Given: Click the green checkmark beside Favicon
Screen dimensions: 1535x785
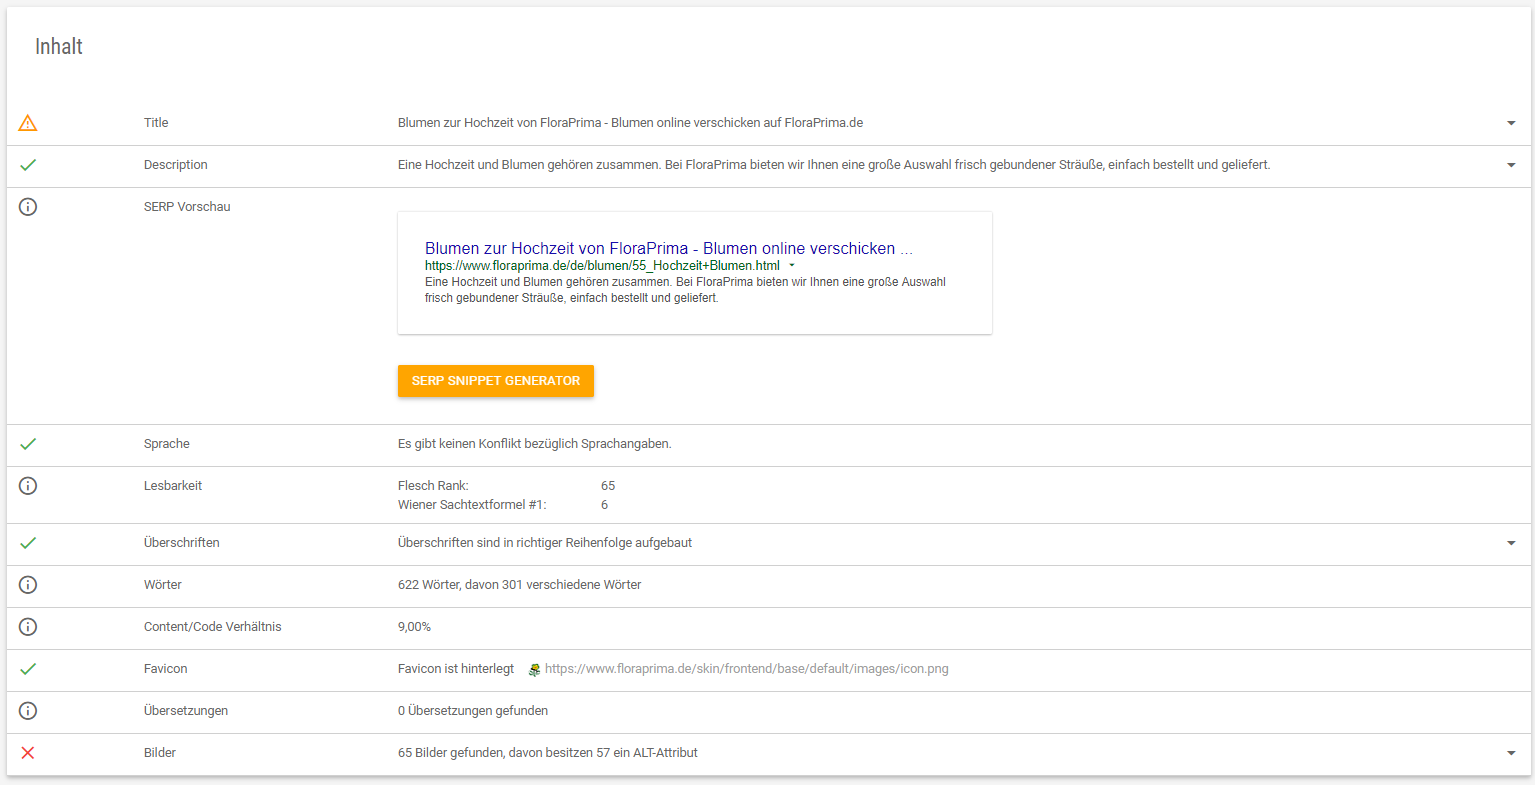Looking at the screenshot, I should click(x=28, y=669).
